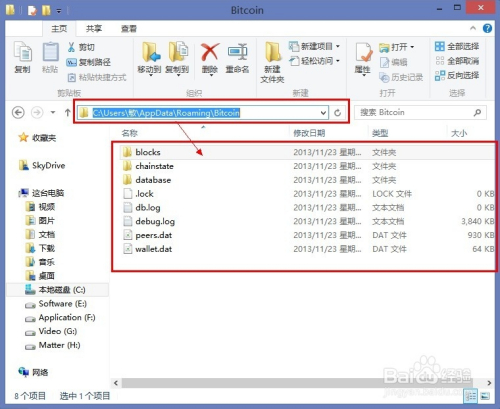Open the New item (新建项目) dropdown

coord(314,46)
